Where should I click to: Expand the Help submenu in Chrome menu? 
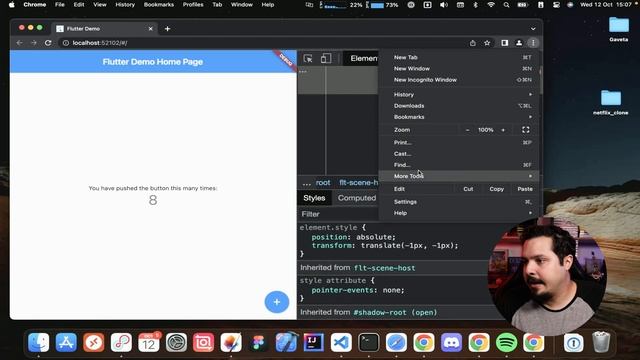click(x=459, y=213)
